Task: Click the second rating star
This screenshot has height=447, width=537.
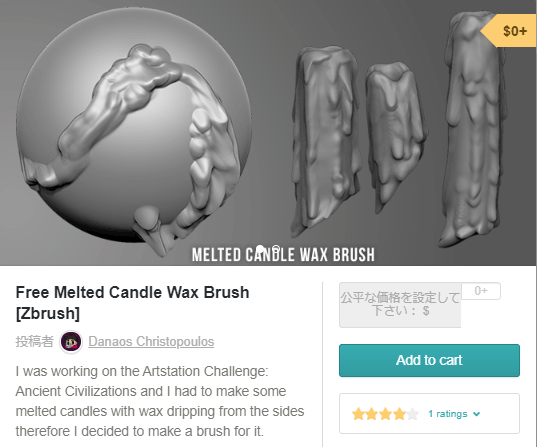Action: click(372, 414)
